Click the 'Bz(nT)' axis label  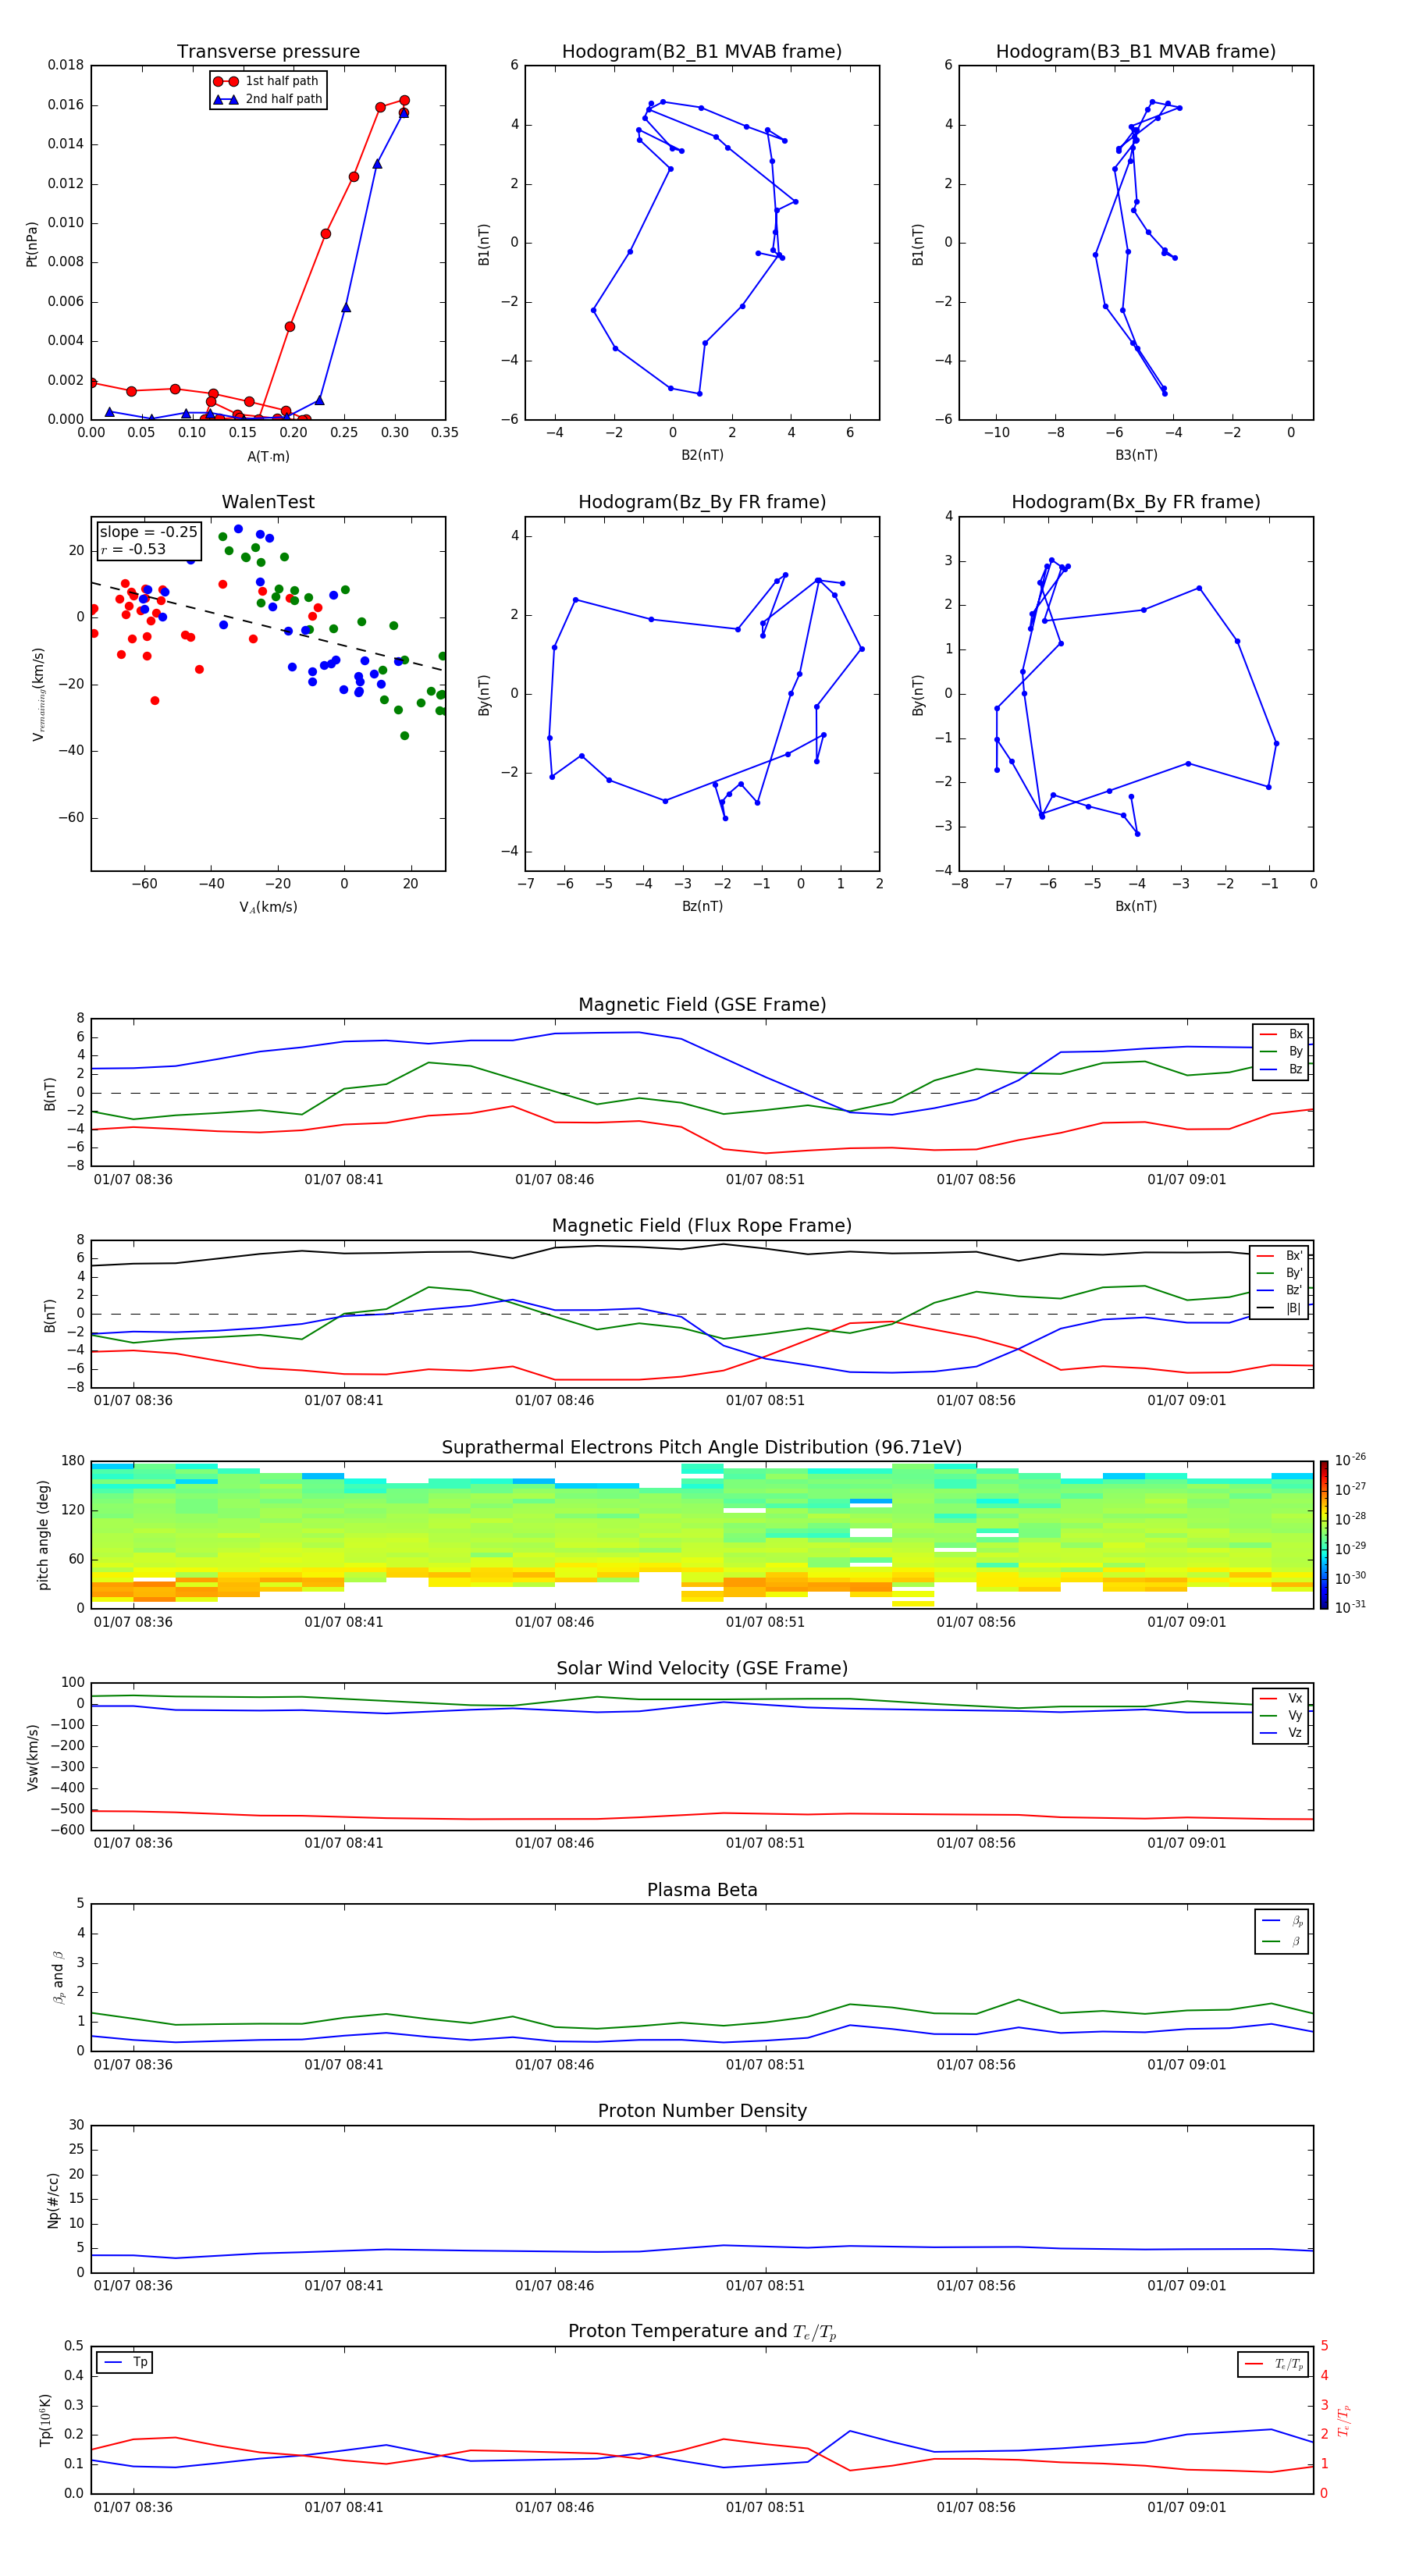[x=702, y=906]
